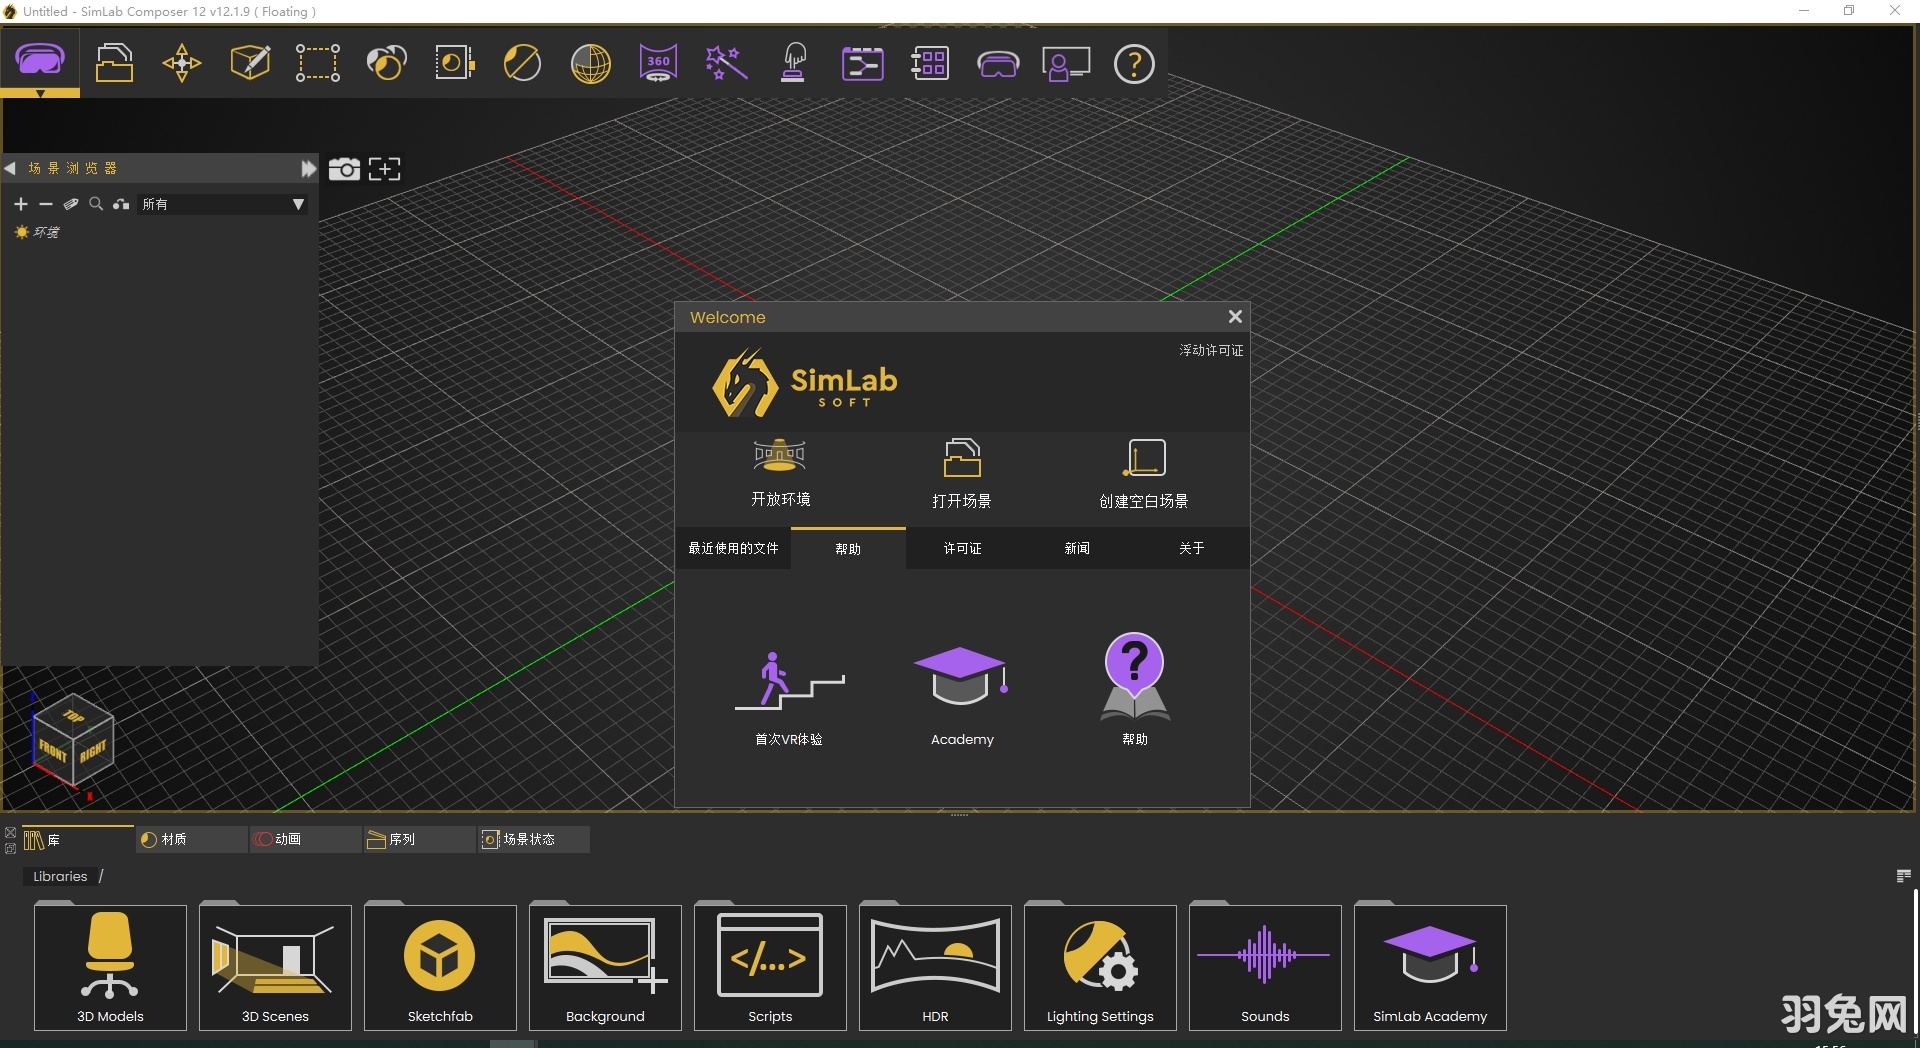
Task: Open the Help question mark tool
Action: tap(1134, 63)
